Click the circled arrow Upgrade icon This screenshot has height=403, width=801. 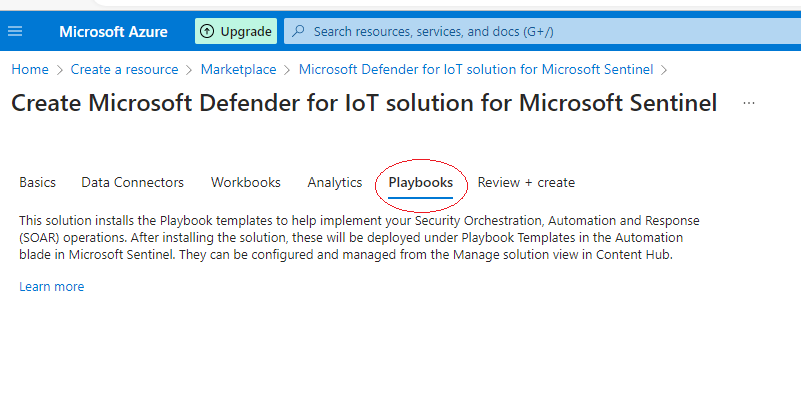[207, 31]
